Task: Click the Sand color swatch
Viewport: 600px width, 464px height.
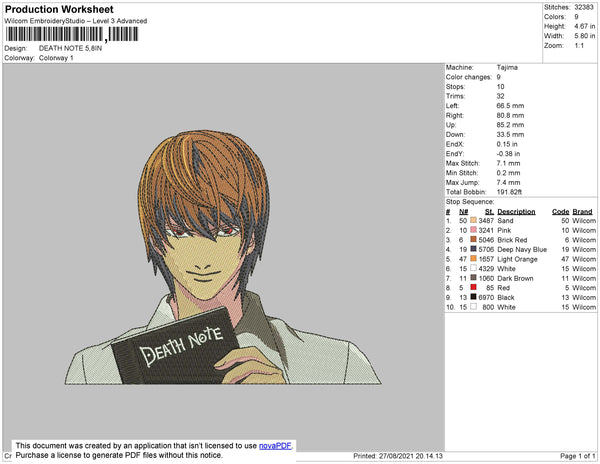Action: (x=473, y=220)
